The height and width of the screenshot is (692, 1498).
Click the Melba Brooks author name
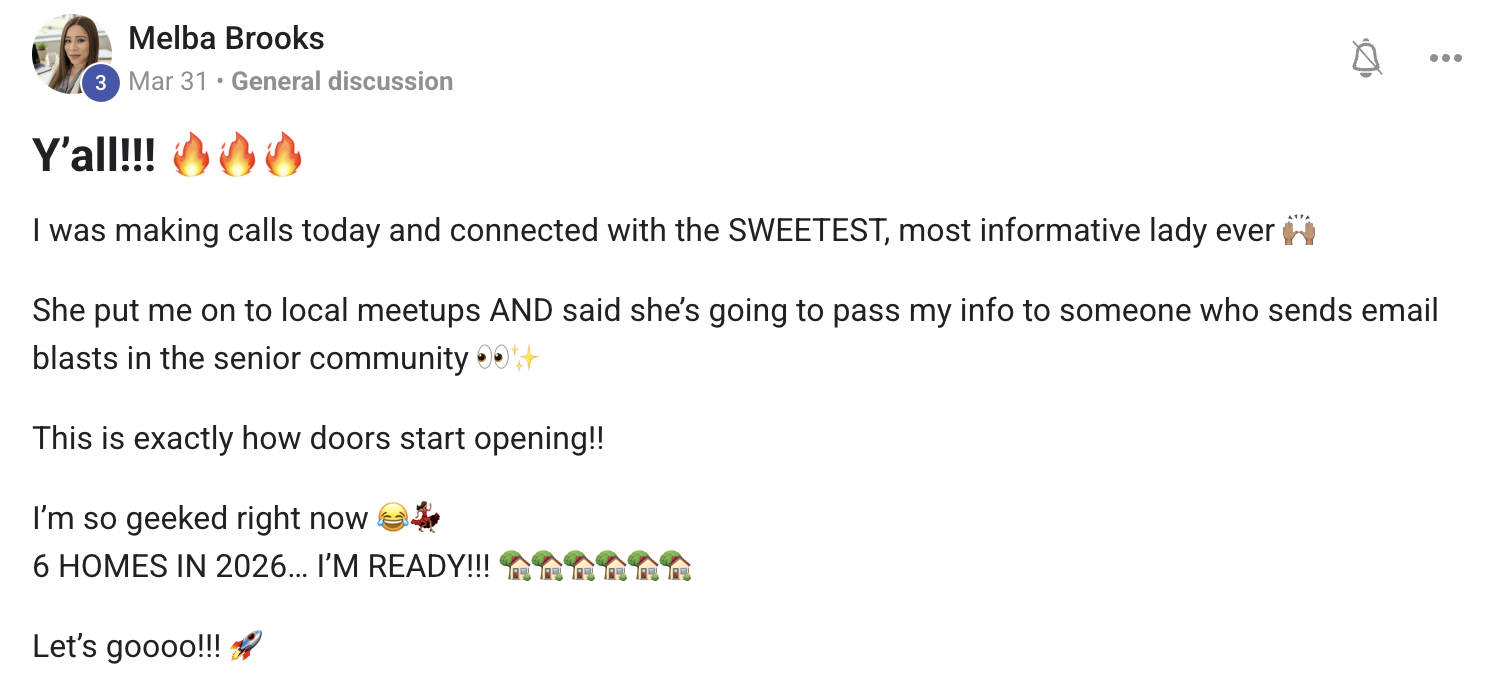pos(226,38)
